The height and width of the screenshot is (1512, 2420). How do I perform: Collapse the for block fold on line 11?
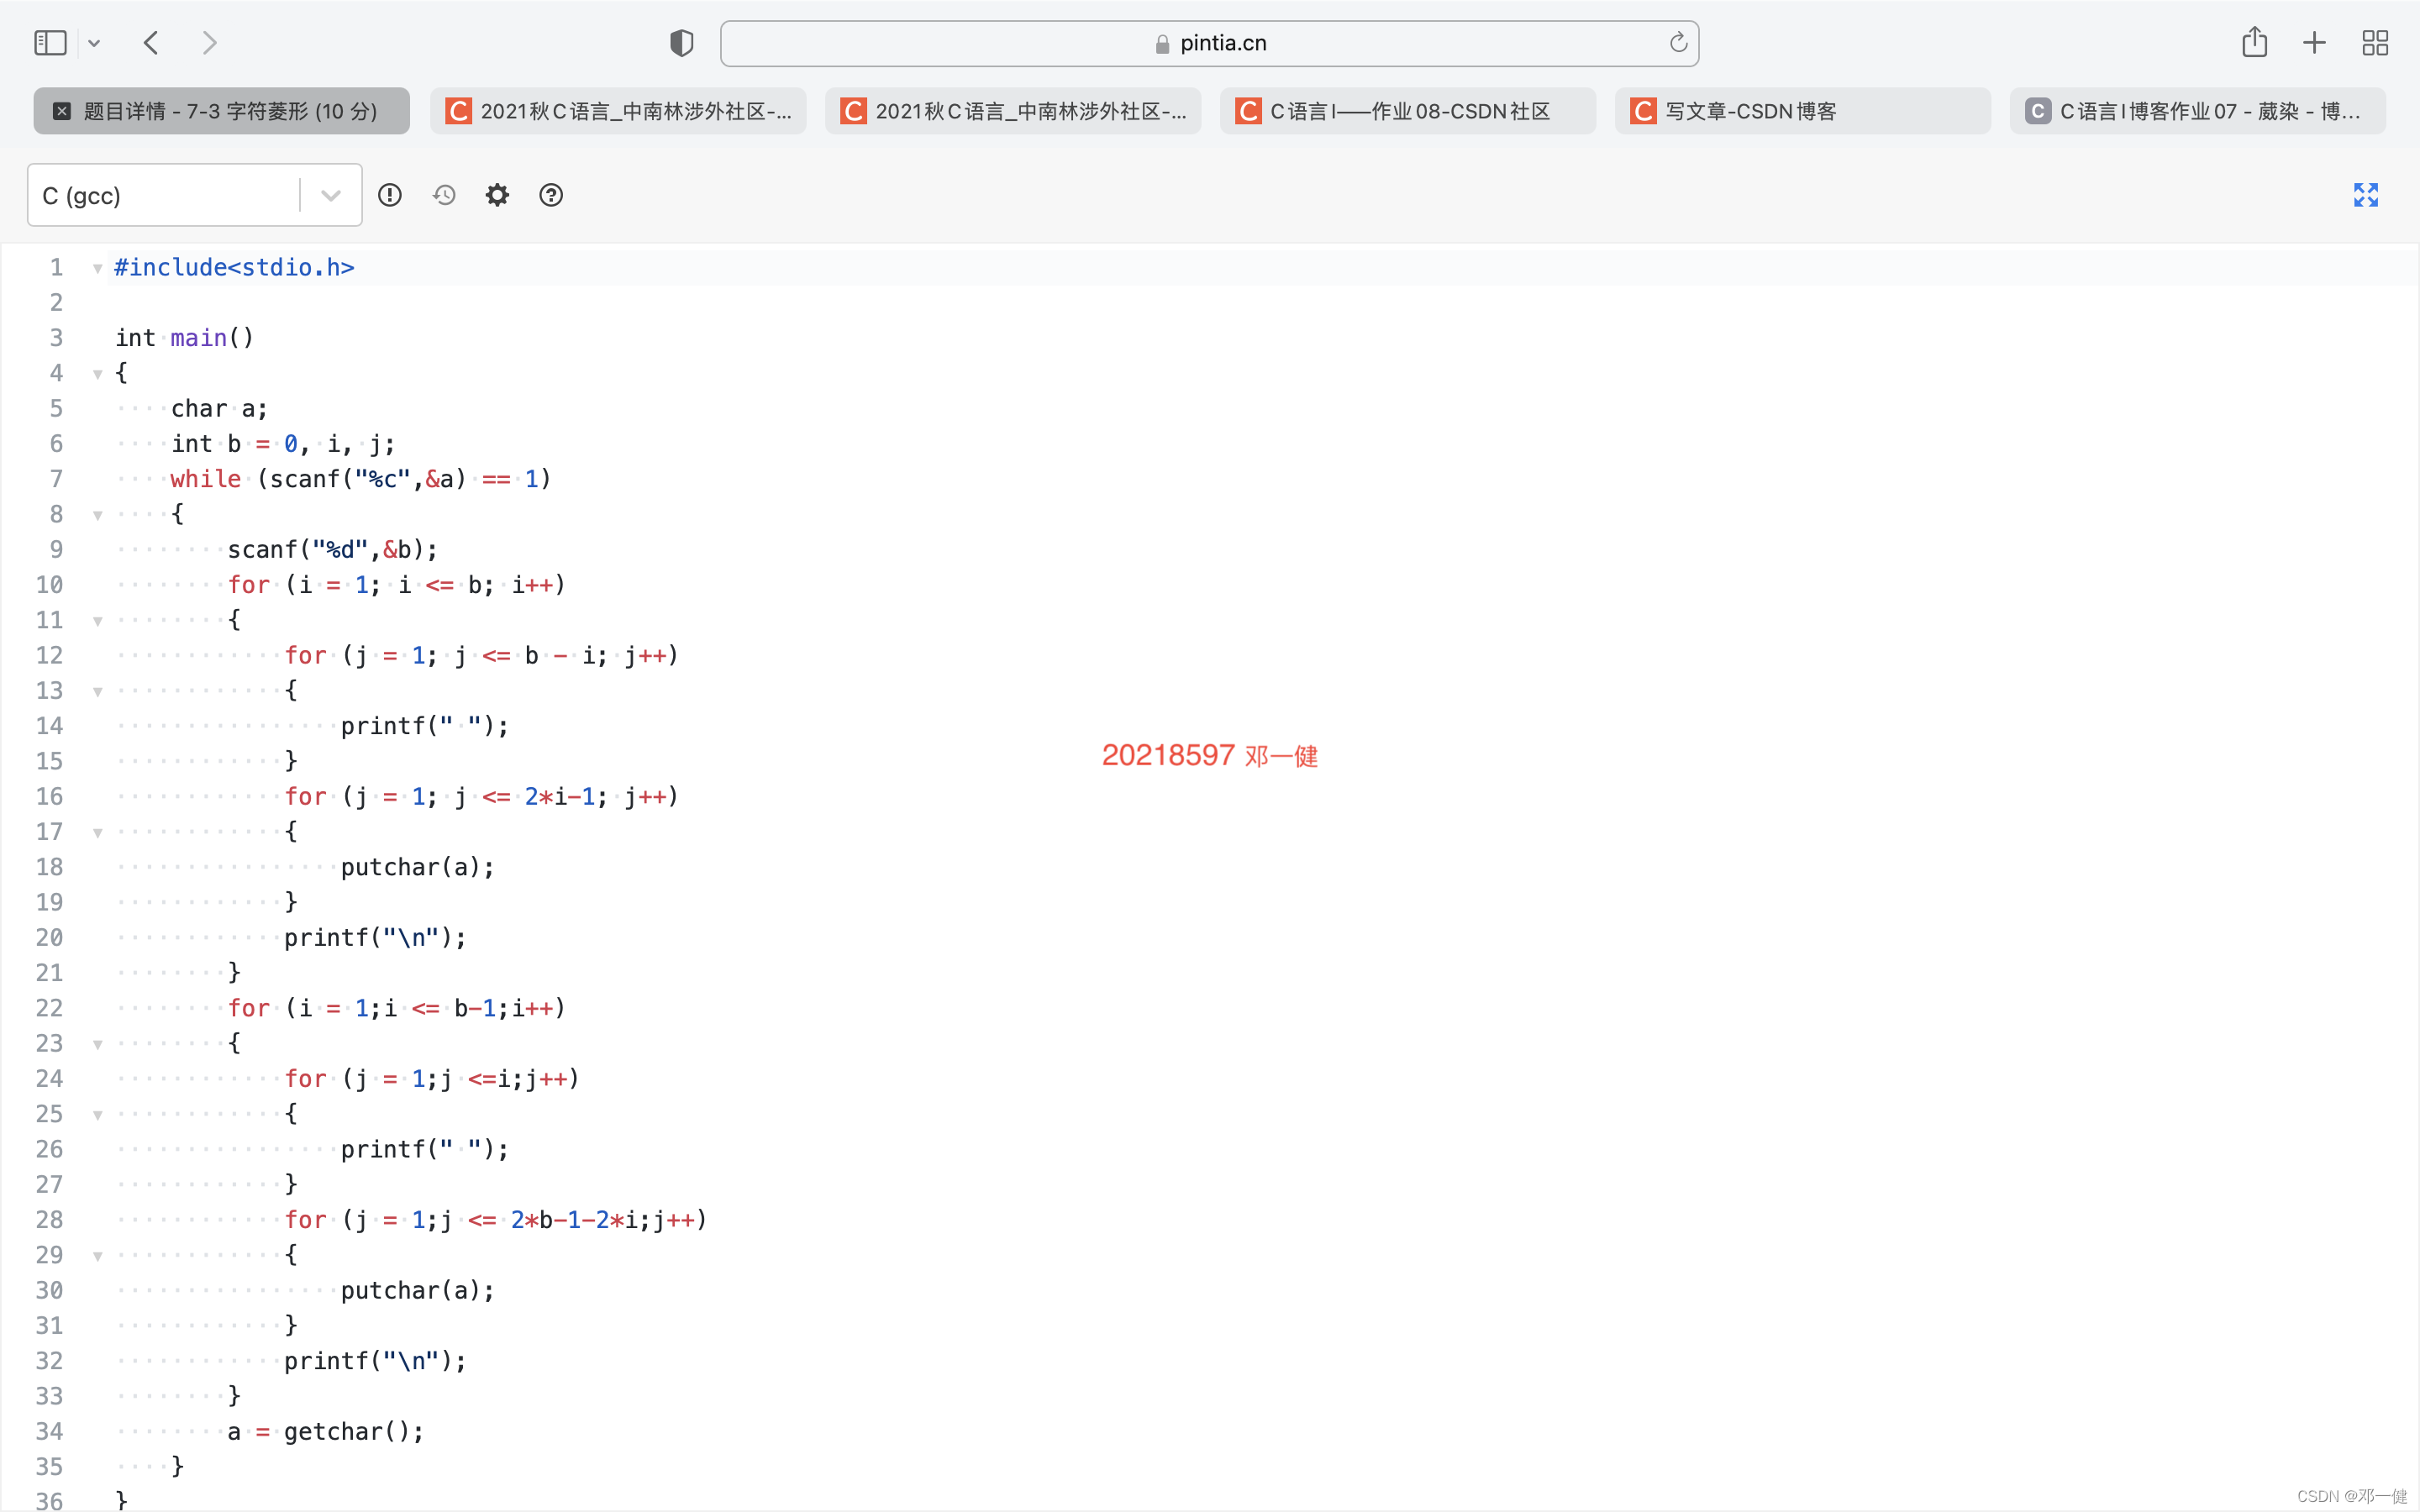(x=97, y=621)
